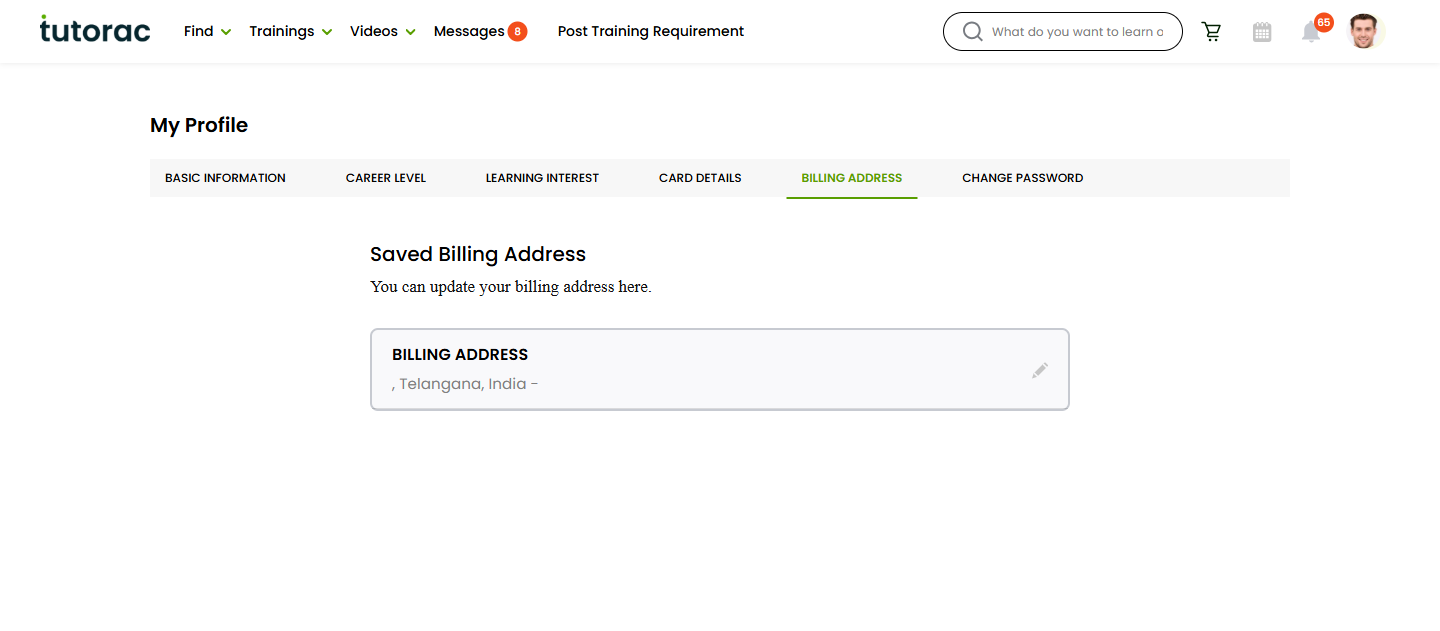Expand the Trainings dropdown menu
This screenshot has height=631, width=1440.
291,31
